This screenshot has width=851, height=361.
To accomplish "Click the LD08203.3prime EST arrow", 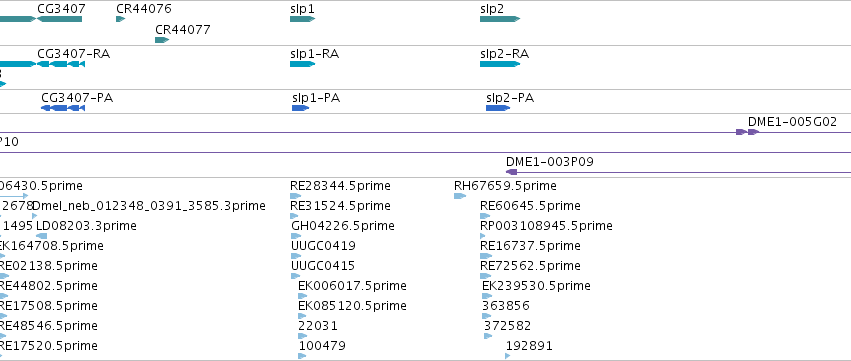I will (x=41, y=236).
